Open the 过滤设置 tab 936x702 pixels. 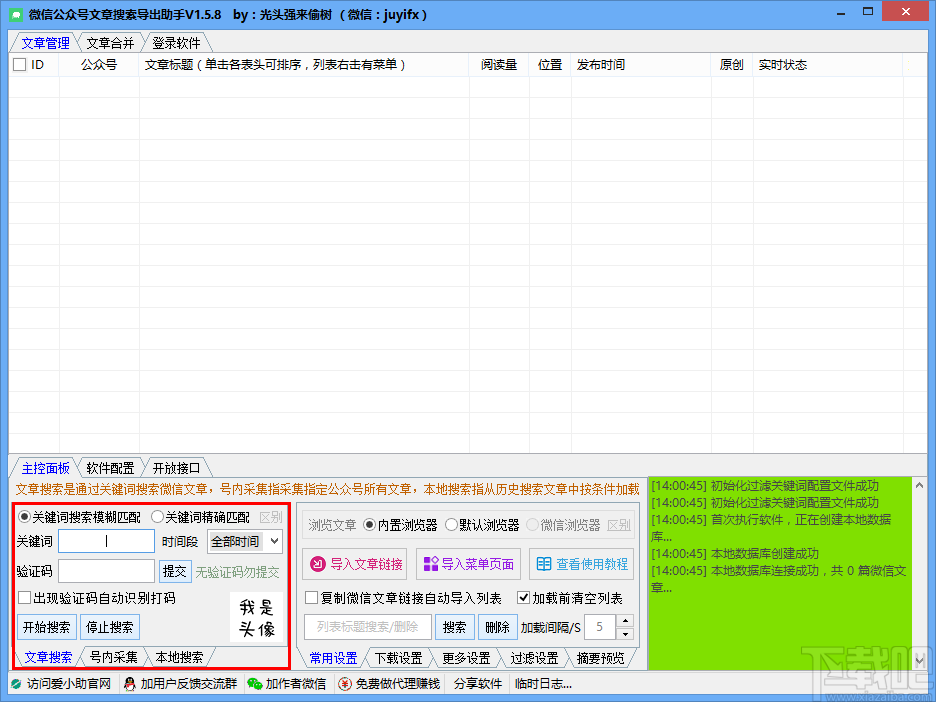(534, 658)
